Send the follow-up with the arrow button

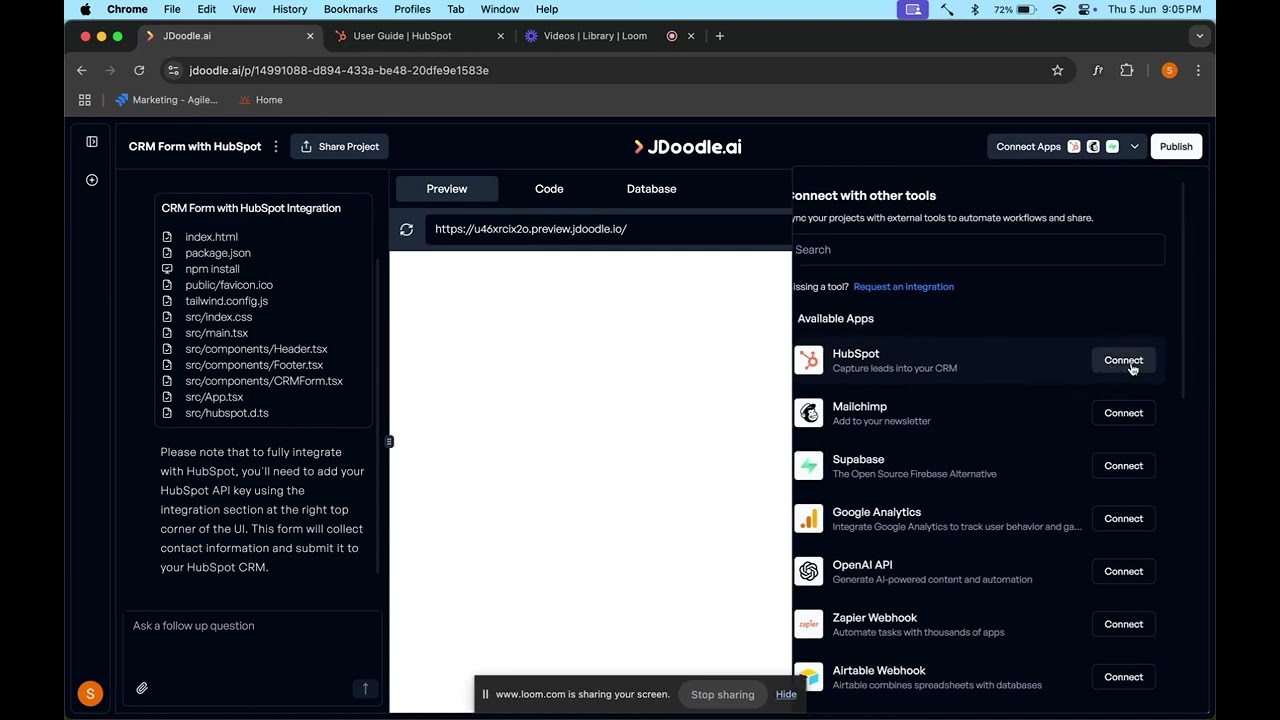click(365, 688)
